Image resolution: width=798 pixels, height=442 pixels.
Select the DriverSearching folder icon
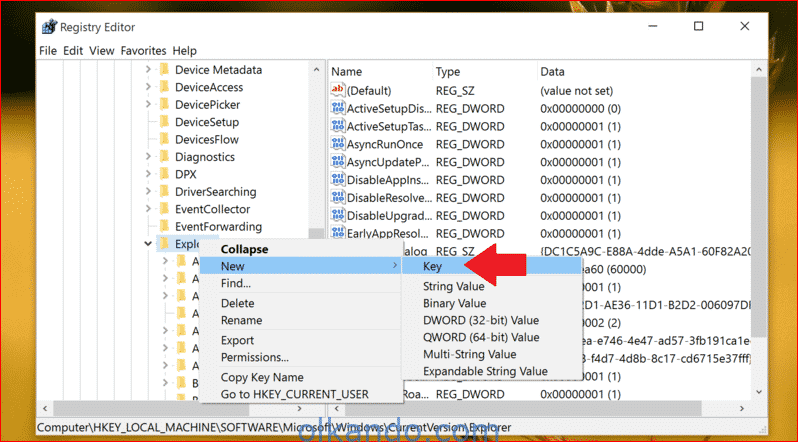pos(164,191)
